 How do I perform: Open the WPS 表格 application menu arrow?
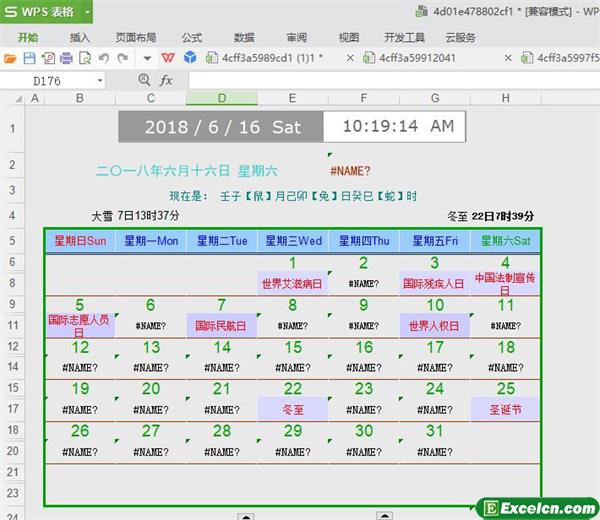[87, 12]
